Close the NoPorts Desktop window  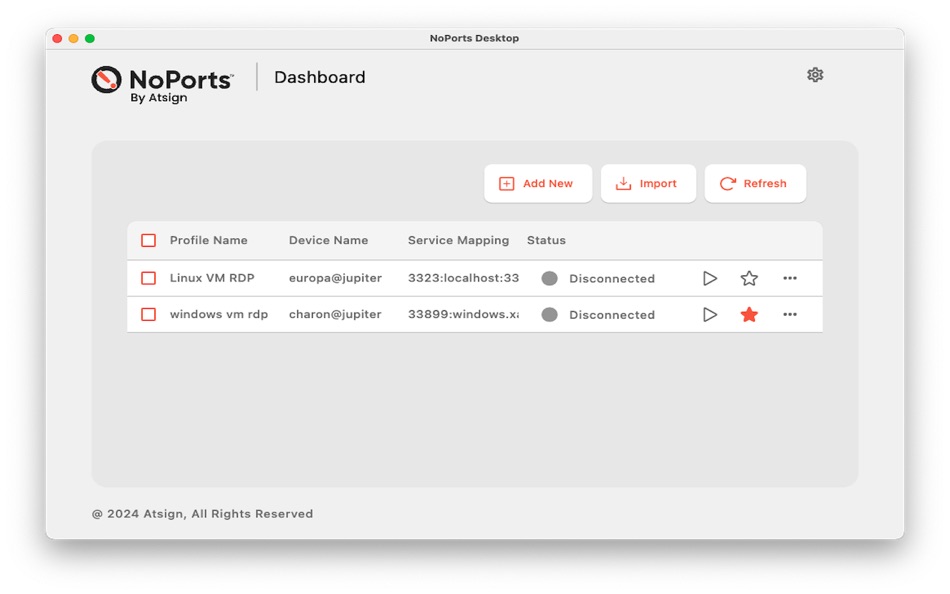pos(58,38)
